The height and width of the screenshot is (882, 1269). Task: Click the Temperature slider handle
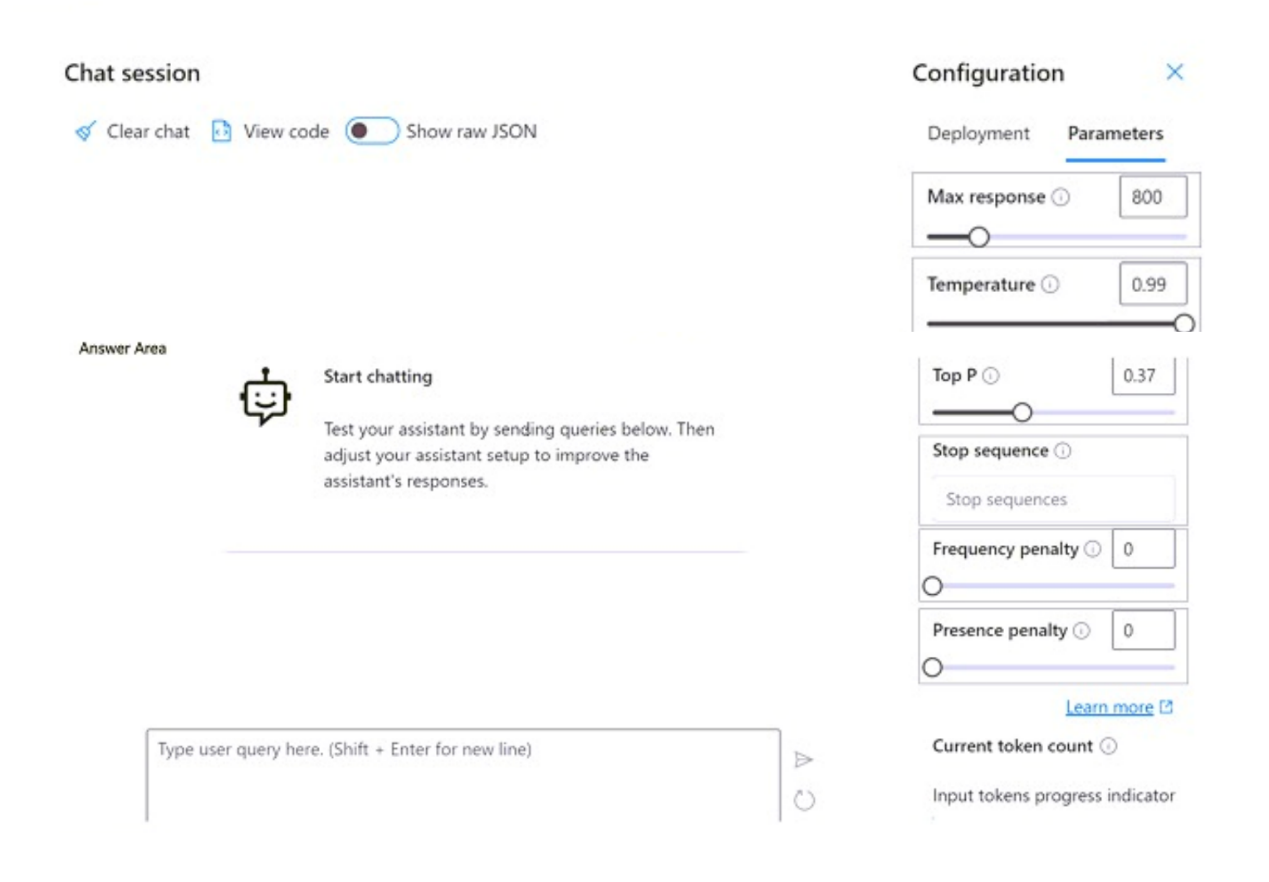tap(1184, 323)
